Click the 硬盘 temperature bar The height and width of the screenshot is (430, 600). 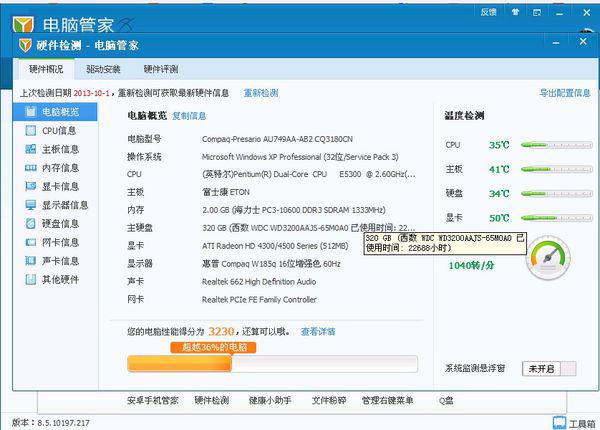click(557, 194)
